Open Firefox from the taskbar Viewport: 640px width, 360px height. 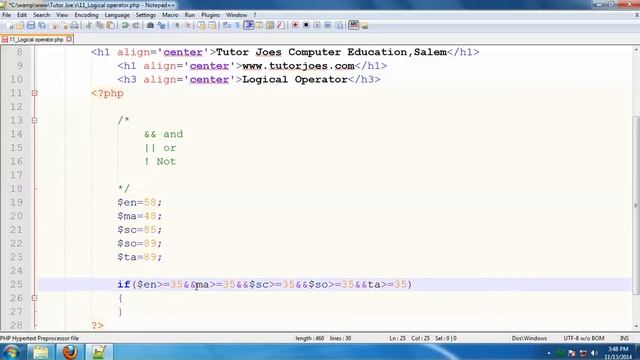pyautogui.click(x=70, y=352)
